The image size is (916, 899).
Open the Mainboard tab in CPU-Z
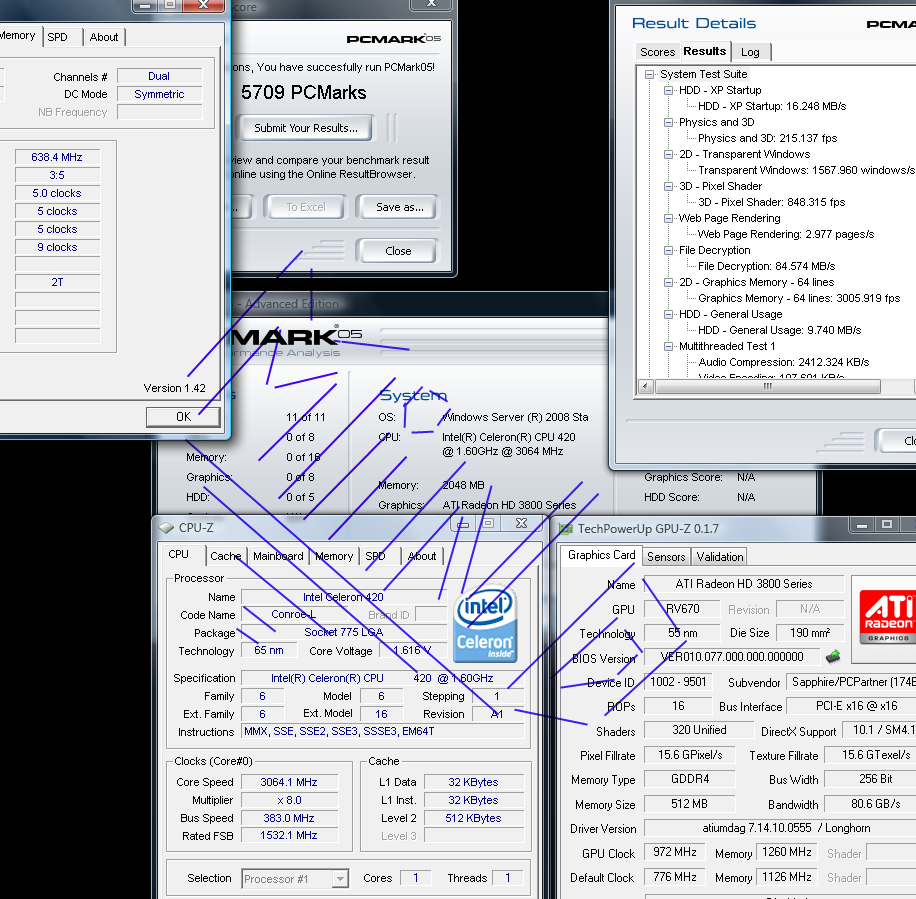[x=278, y=556]
